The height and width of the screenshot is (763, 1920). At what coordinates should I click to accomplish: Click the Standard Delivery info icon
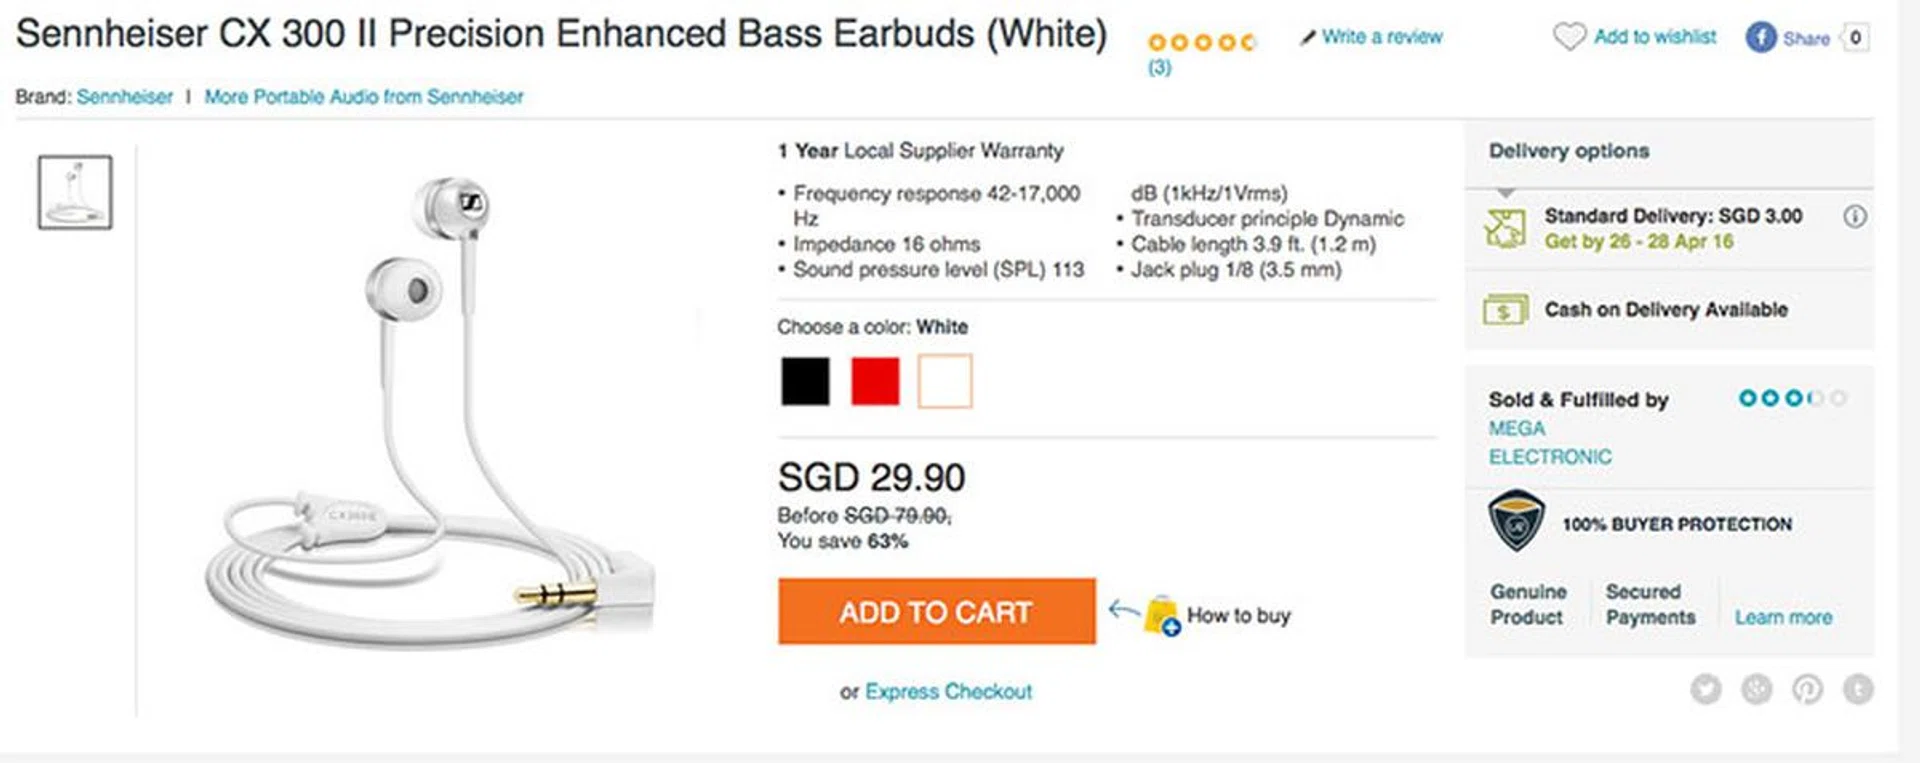click(1855, 216)
